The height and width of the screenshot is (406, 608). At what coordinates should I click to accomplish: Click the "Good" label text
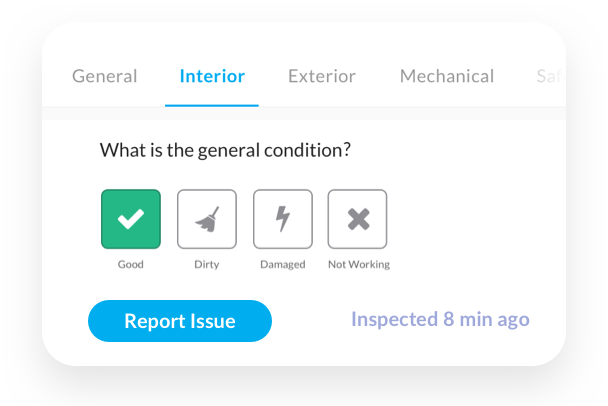(131, 265)
